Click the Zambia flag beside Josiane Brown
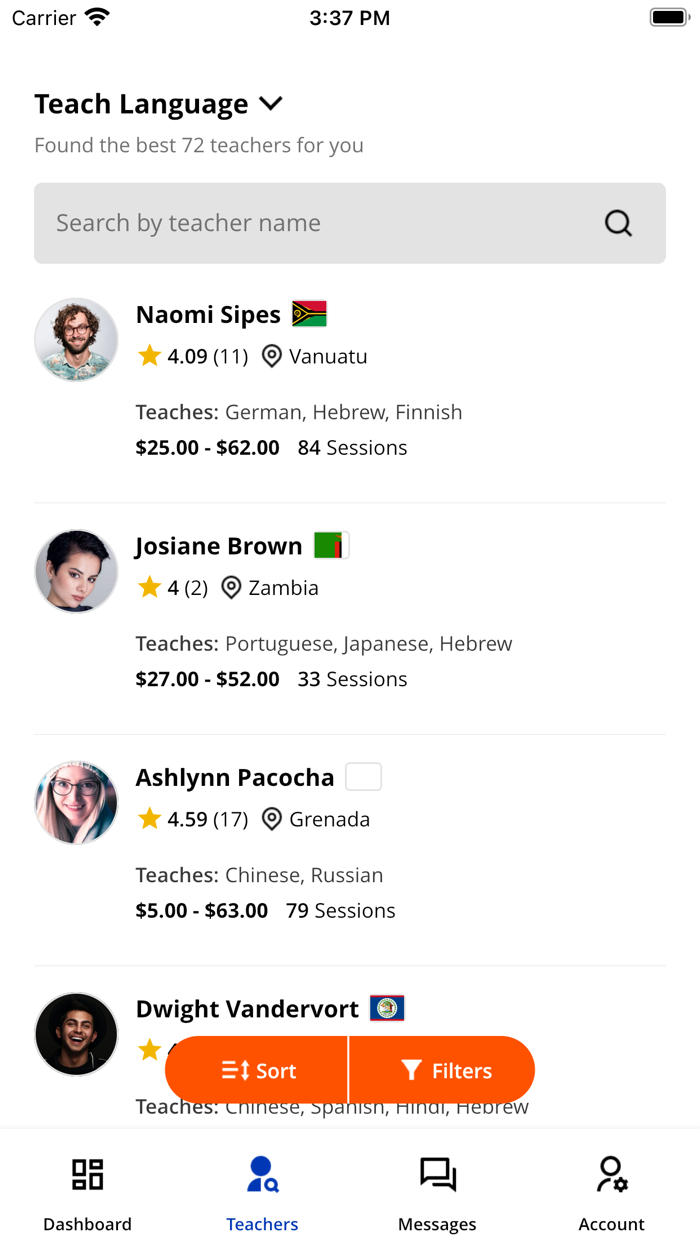 [331, 544]
